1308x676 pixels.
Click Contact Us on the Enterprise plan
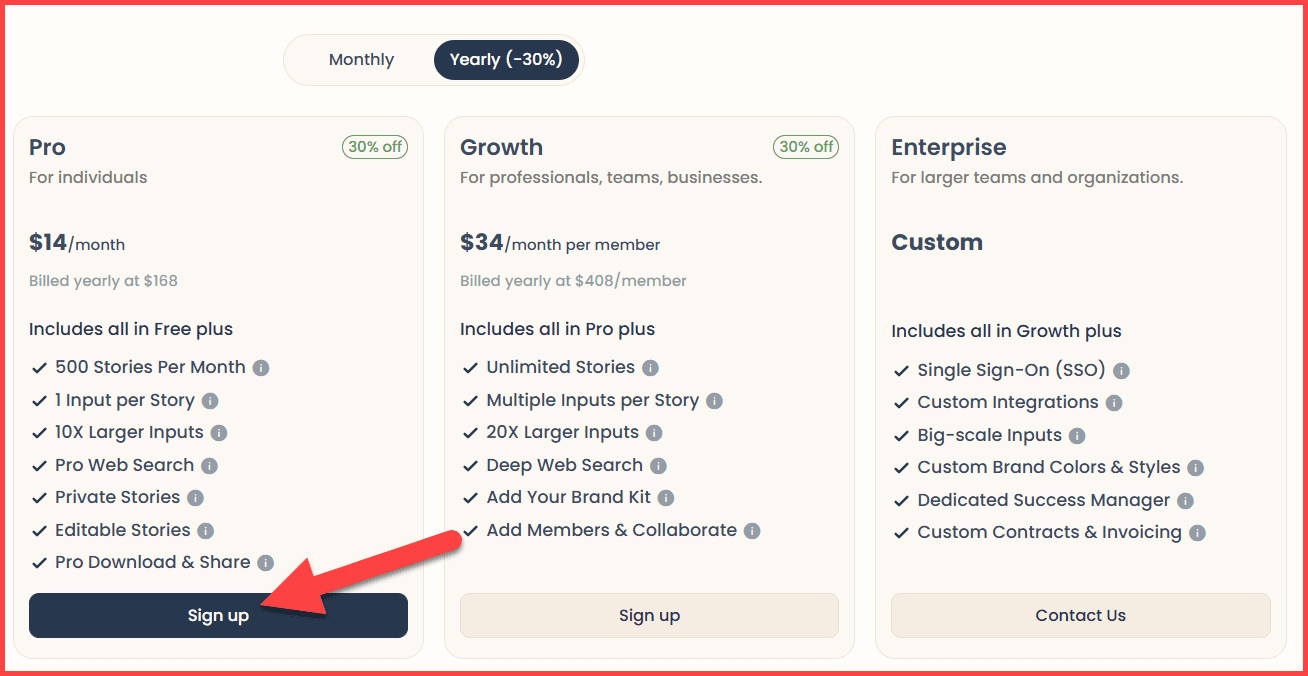[x=1080, y=615]
